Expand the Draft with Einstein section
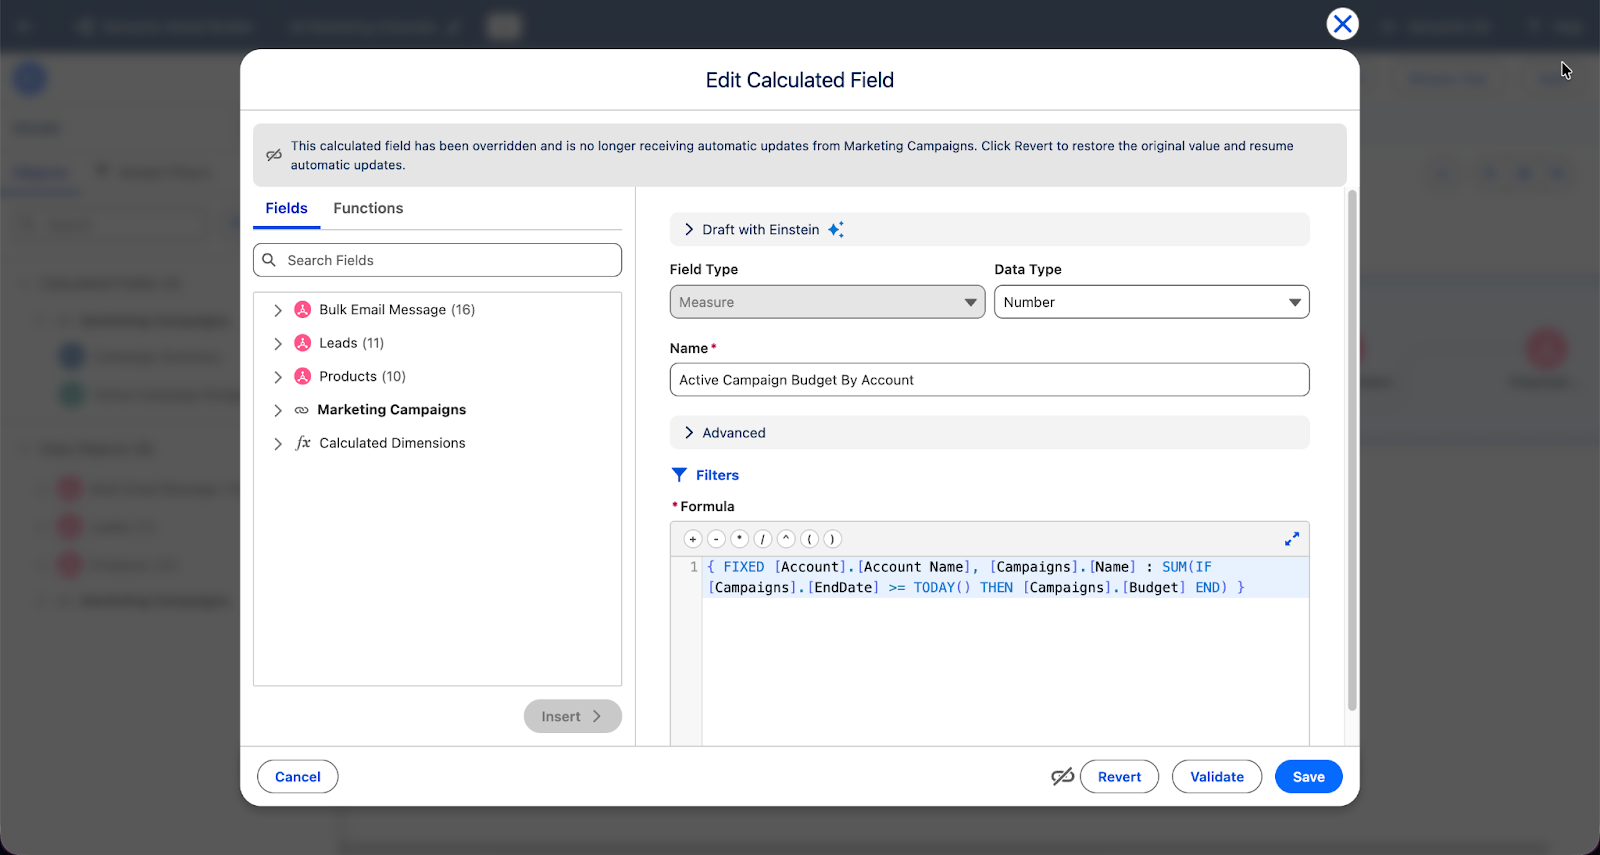1600x855 pixels. pos(689,229)
